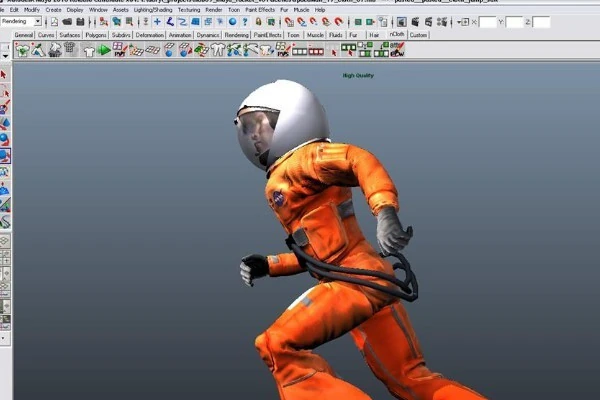Expand the shelf options arrow at left
Image resolution: width=600 pixels, height=400 pixels.
tap(5, 56)
